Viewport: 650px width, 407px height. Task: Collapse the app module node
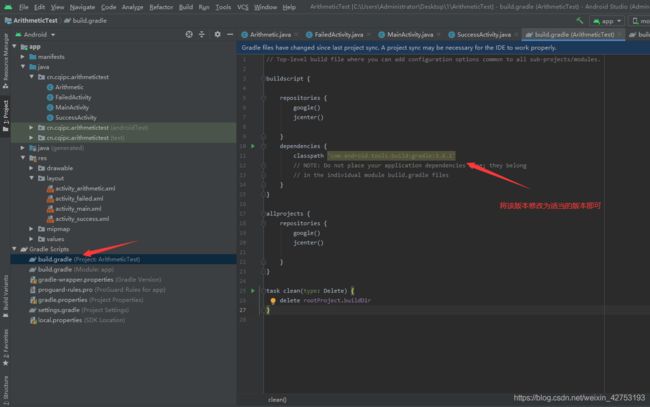[15, 46]
